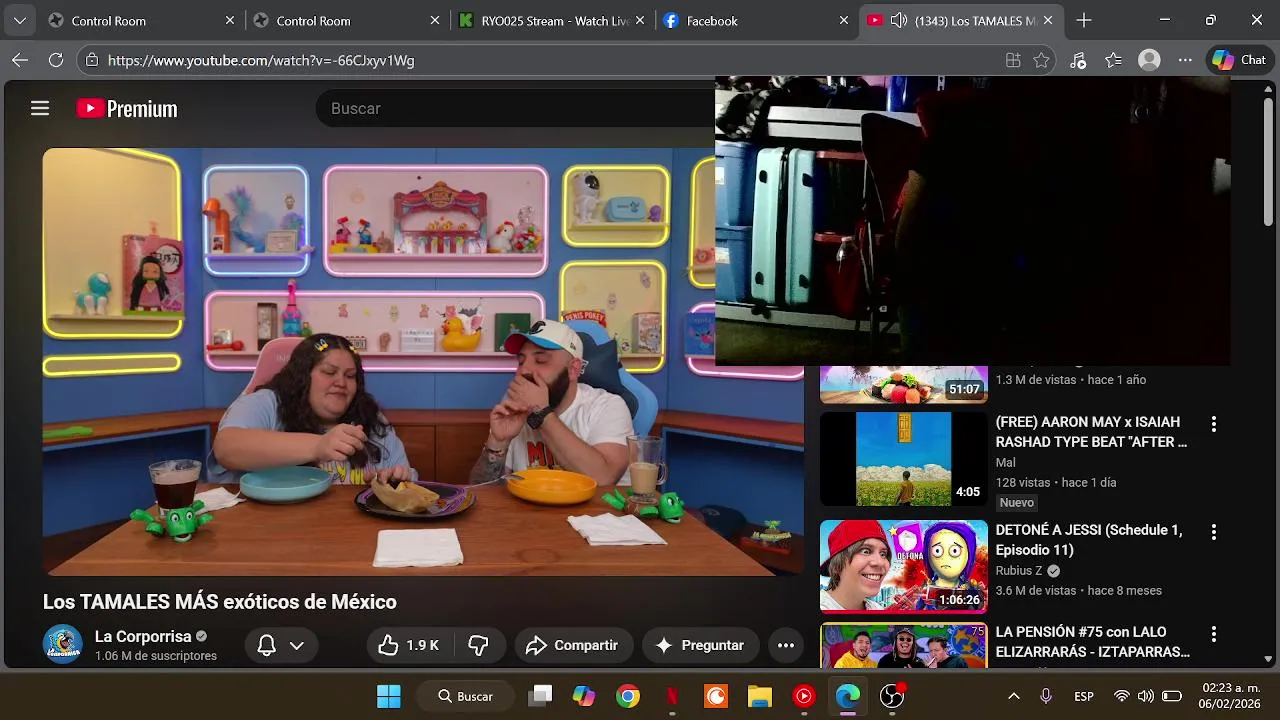
Task: Open the microphone tray icon
Action: (x=1046, y=696)
